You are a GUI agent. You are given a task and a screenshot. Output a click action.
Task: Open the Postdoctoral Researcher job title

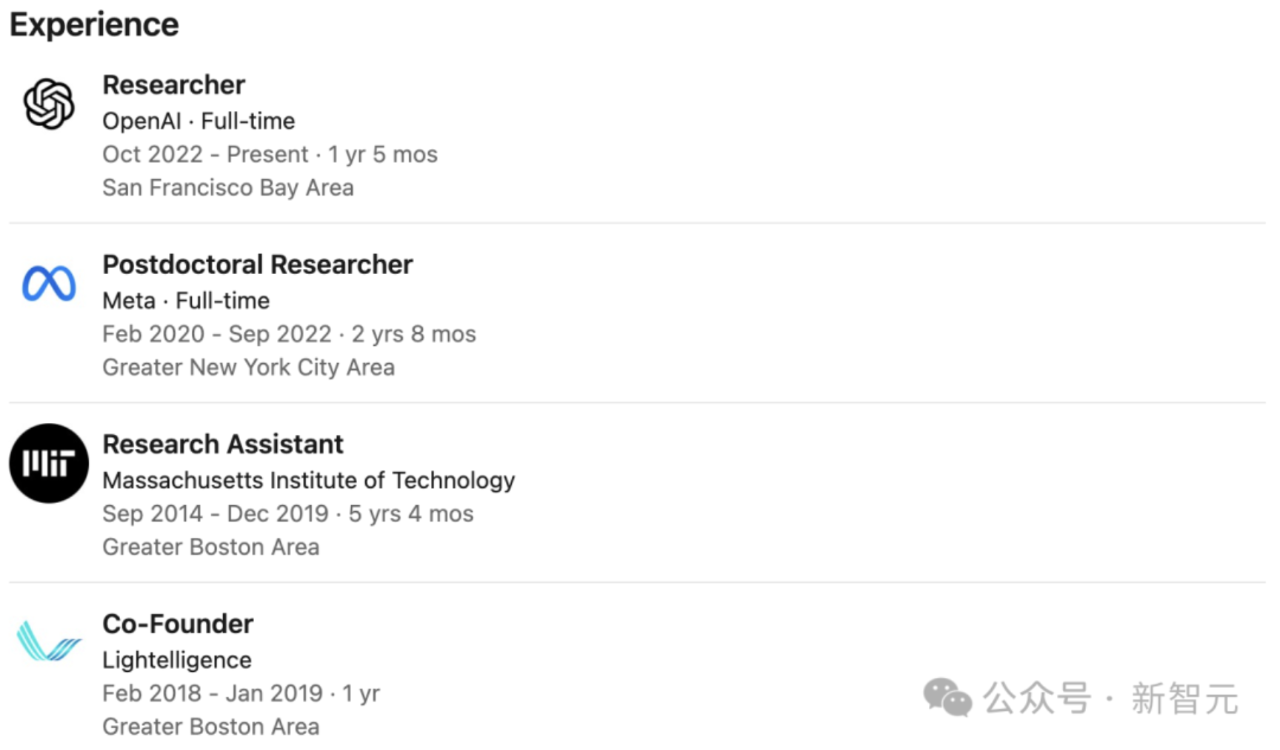pyautogui.click(x=258, y=264)
